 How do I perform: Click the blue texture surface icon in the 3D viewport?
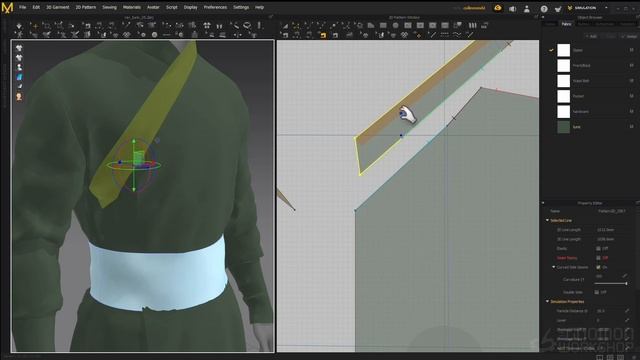(19, 77)
